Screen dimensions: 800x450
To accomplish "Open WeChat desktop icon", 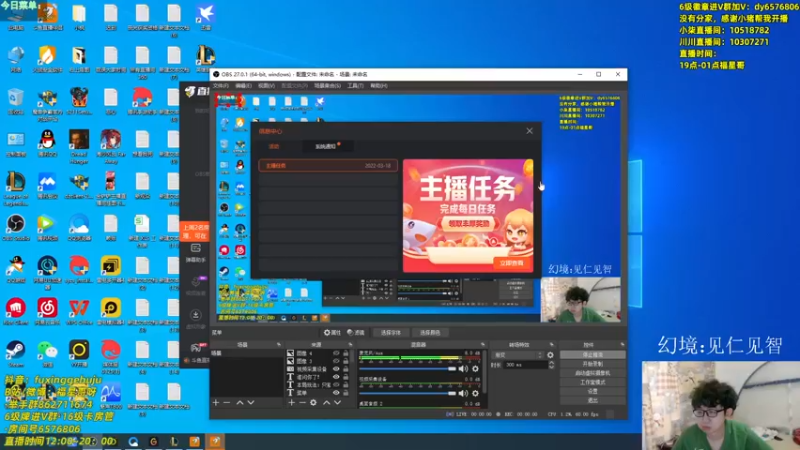I will tap(47, 353).
